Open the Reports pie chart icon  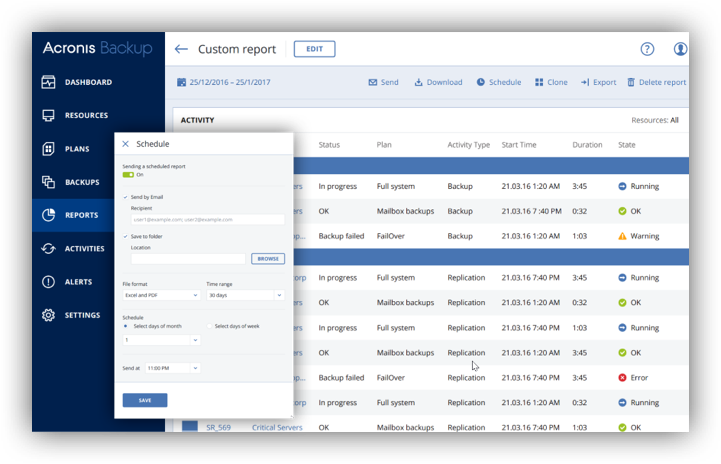48,215
